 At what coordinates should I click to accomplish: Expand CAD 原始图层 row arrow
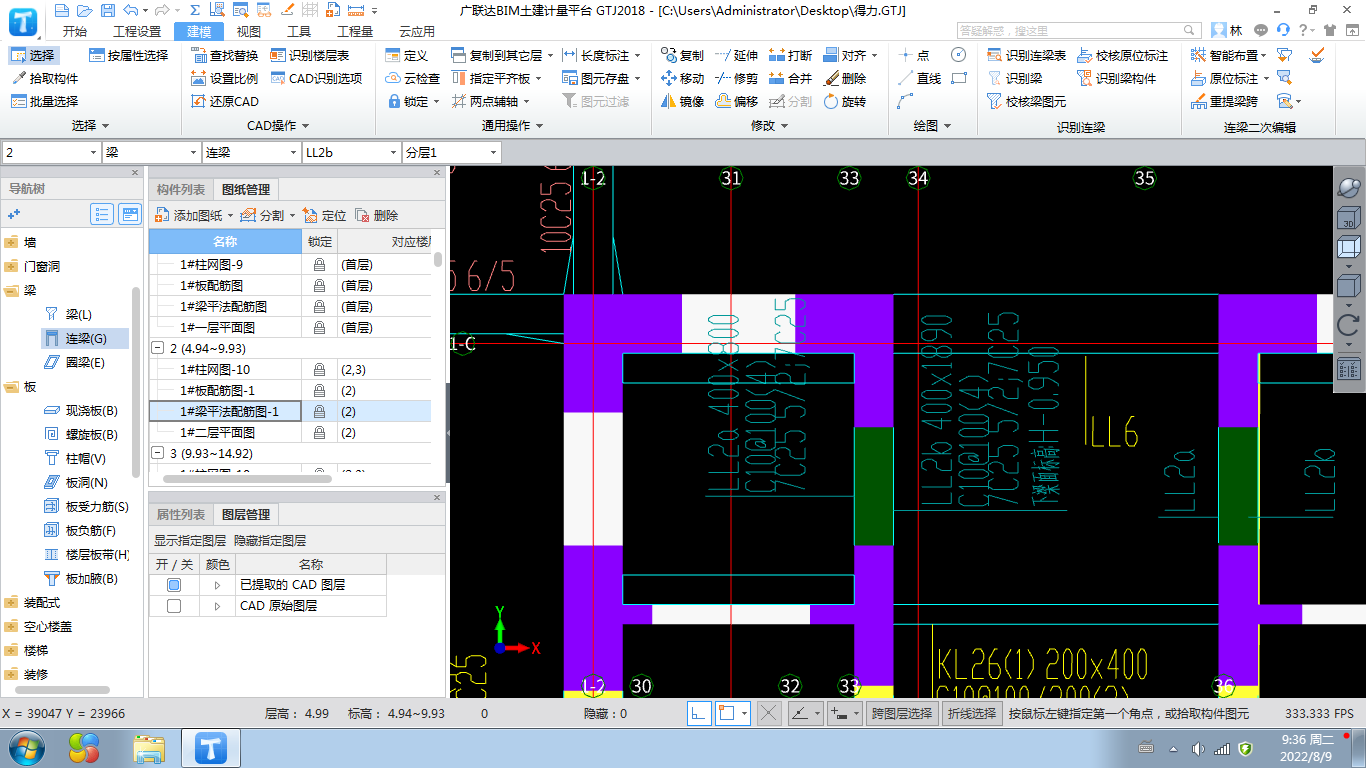click(x=217, y=606)
